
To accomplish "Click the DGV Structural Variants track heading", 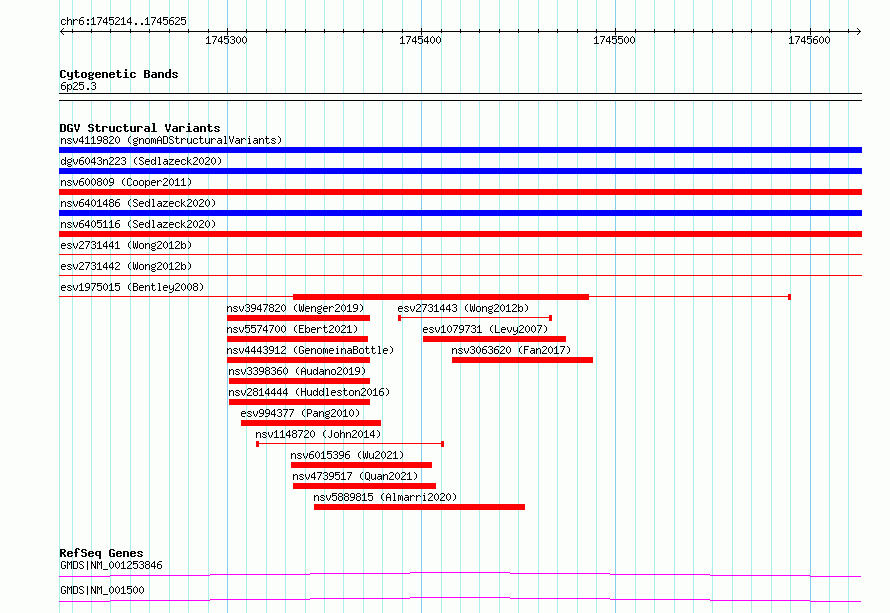I will pyautogui.click(x=140, y=128).
